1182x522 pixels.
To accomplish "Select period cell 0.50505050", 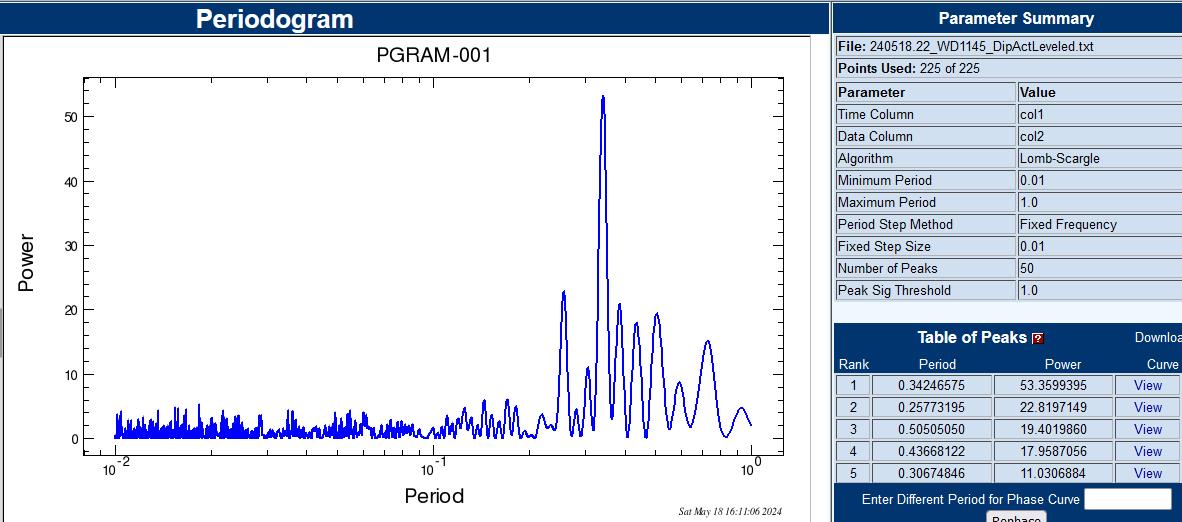I will (x=931, y=429).
